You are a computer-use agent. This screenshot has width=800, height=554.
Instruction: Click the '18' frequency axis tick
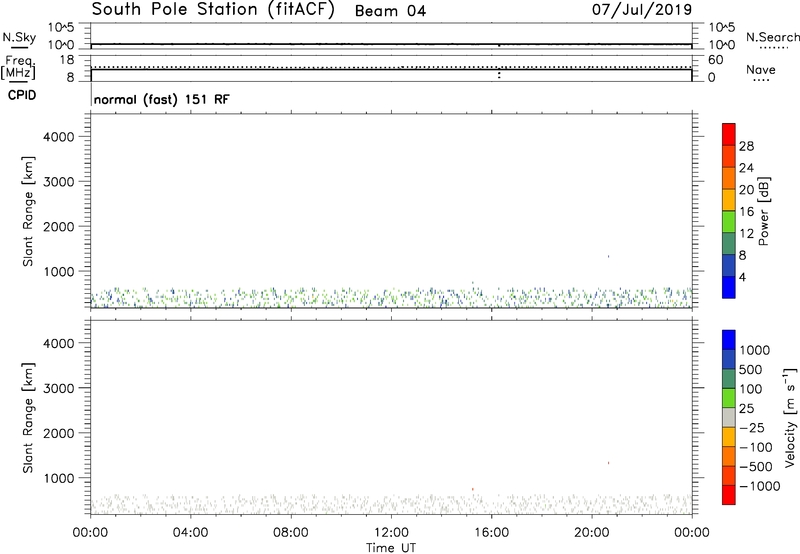coord(67,60)
